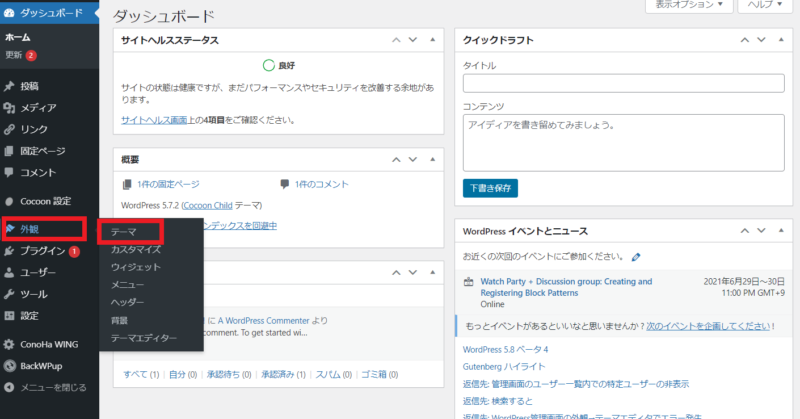Click the 下書き保存 button
Image resolution: width=800 pixels, height=419 pixels.
pyautogui.click(x=490, y=188)
